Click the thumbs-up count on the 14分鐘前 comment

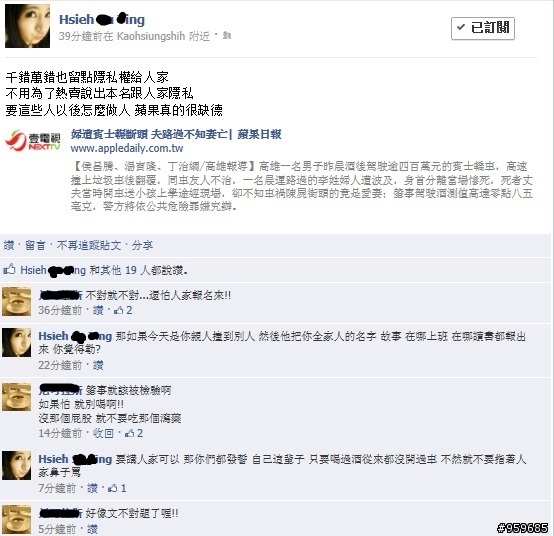click(134, 433)
